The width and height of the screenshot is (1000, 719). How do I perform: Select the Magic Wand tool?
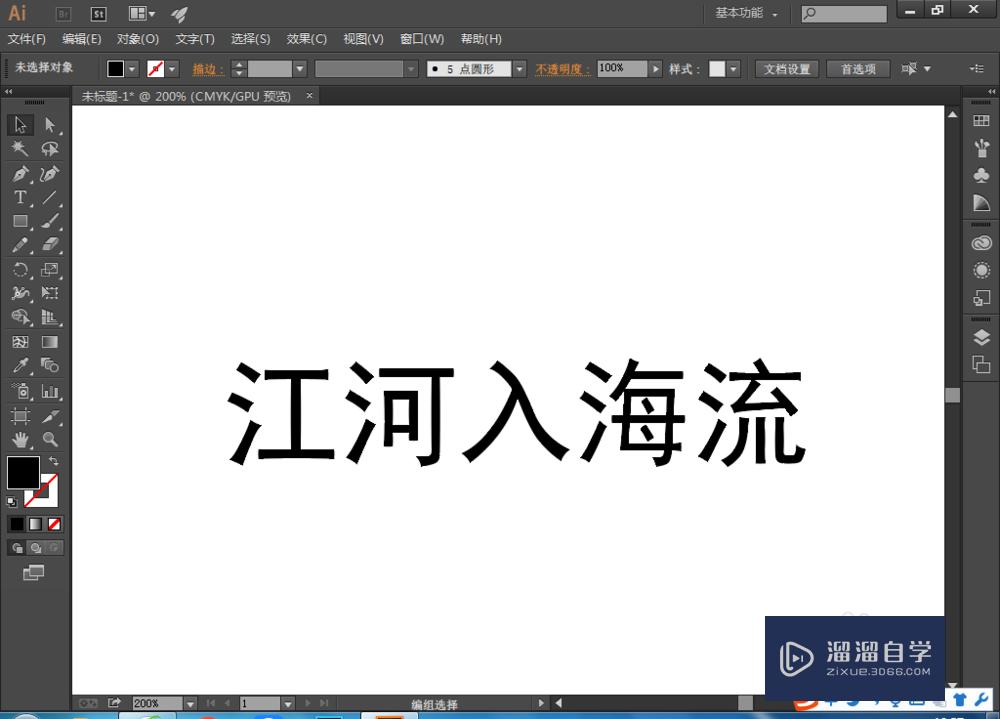(x=22, y=148)
